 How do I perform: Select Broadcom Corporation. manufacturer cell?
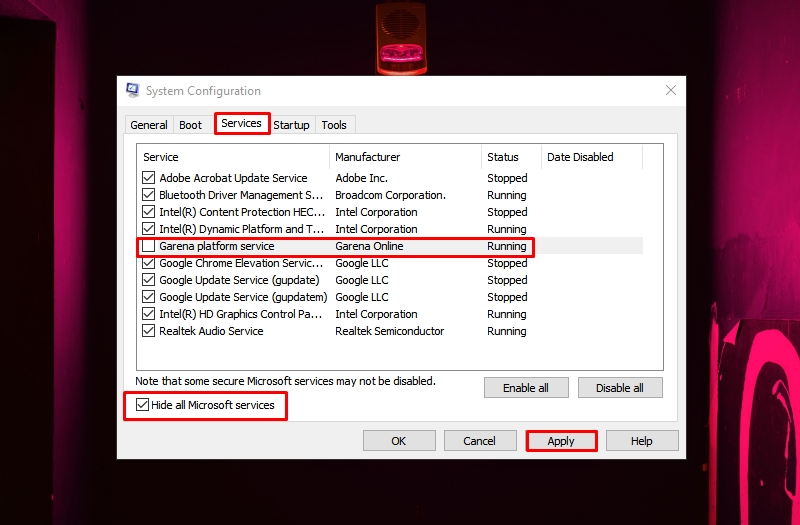(390, 195)
